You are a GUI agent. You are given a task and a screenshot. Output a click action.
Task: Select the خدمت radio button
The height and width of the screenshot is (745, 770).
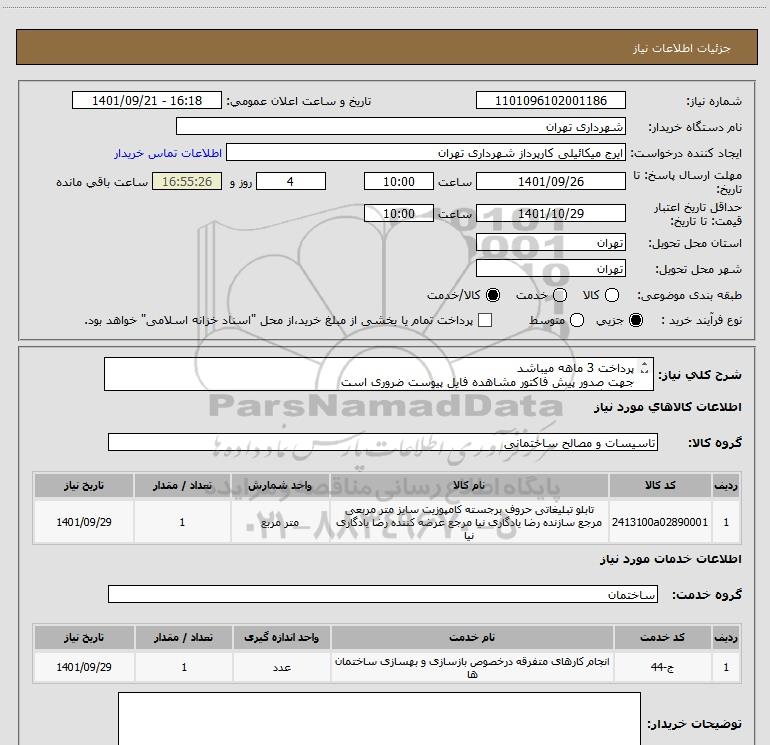(560, 295)
